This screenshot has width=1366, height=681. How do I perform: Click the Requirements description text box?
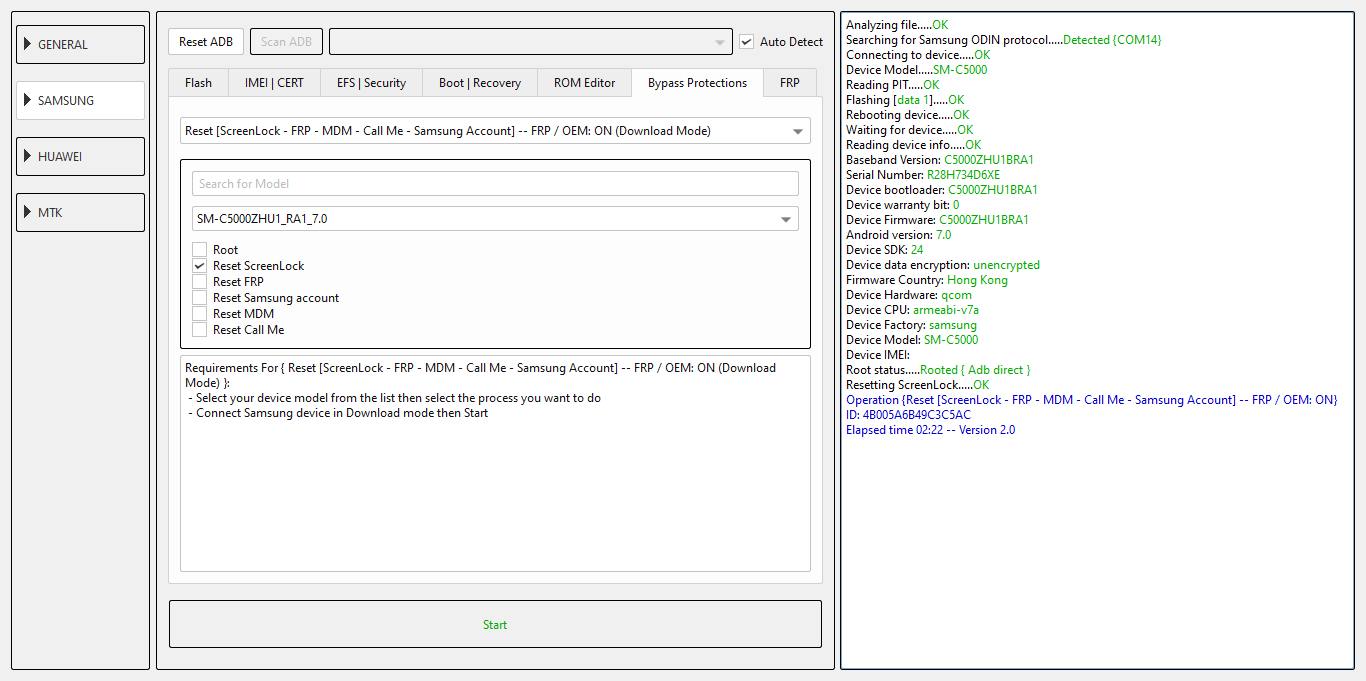tap(495, 464)
